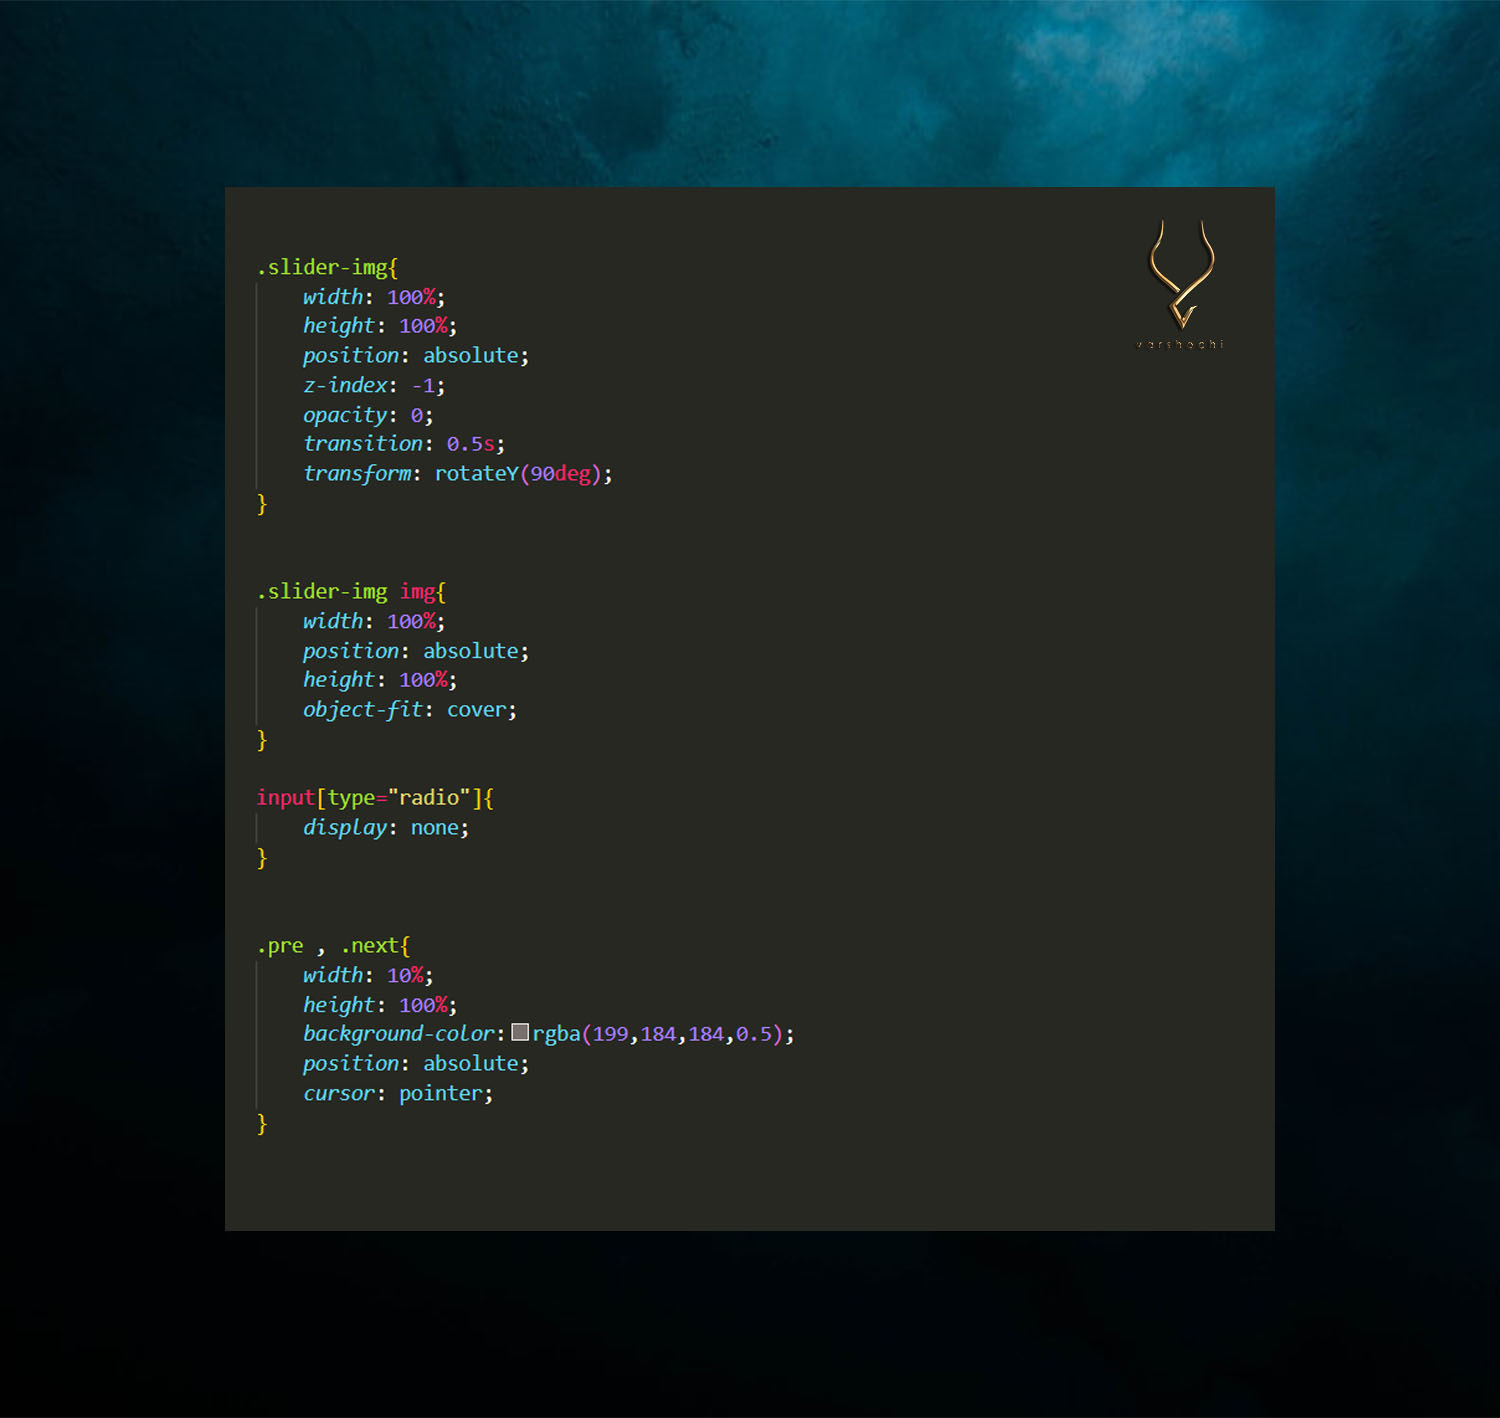Place cursor on transition 0.5s value

point(470,444)
